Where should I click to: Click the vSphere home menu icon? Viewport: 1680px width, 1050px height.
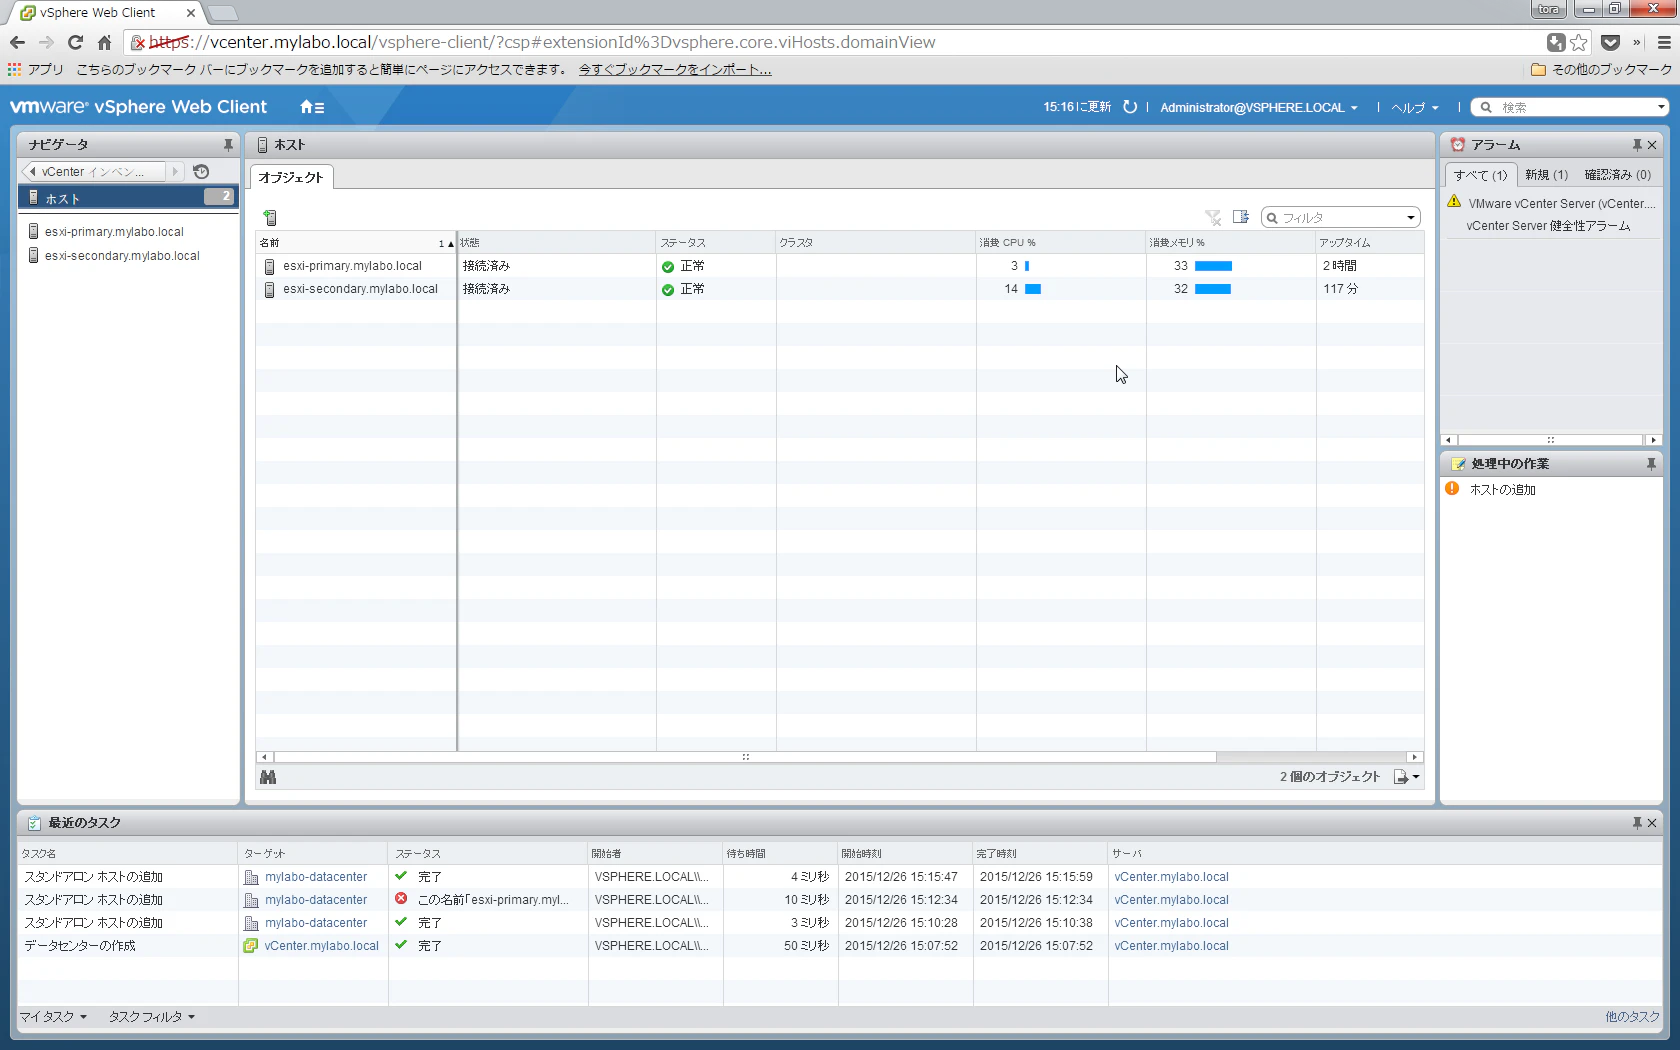(x=312, y=107)
